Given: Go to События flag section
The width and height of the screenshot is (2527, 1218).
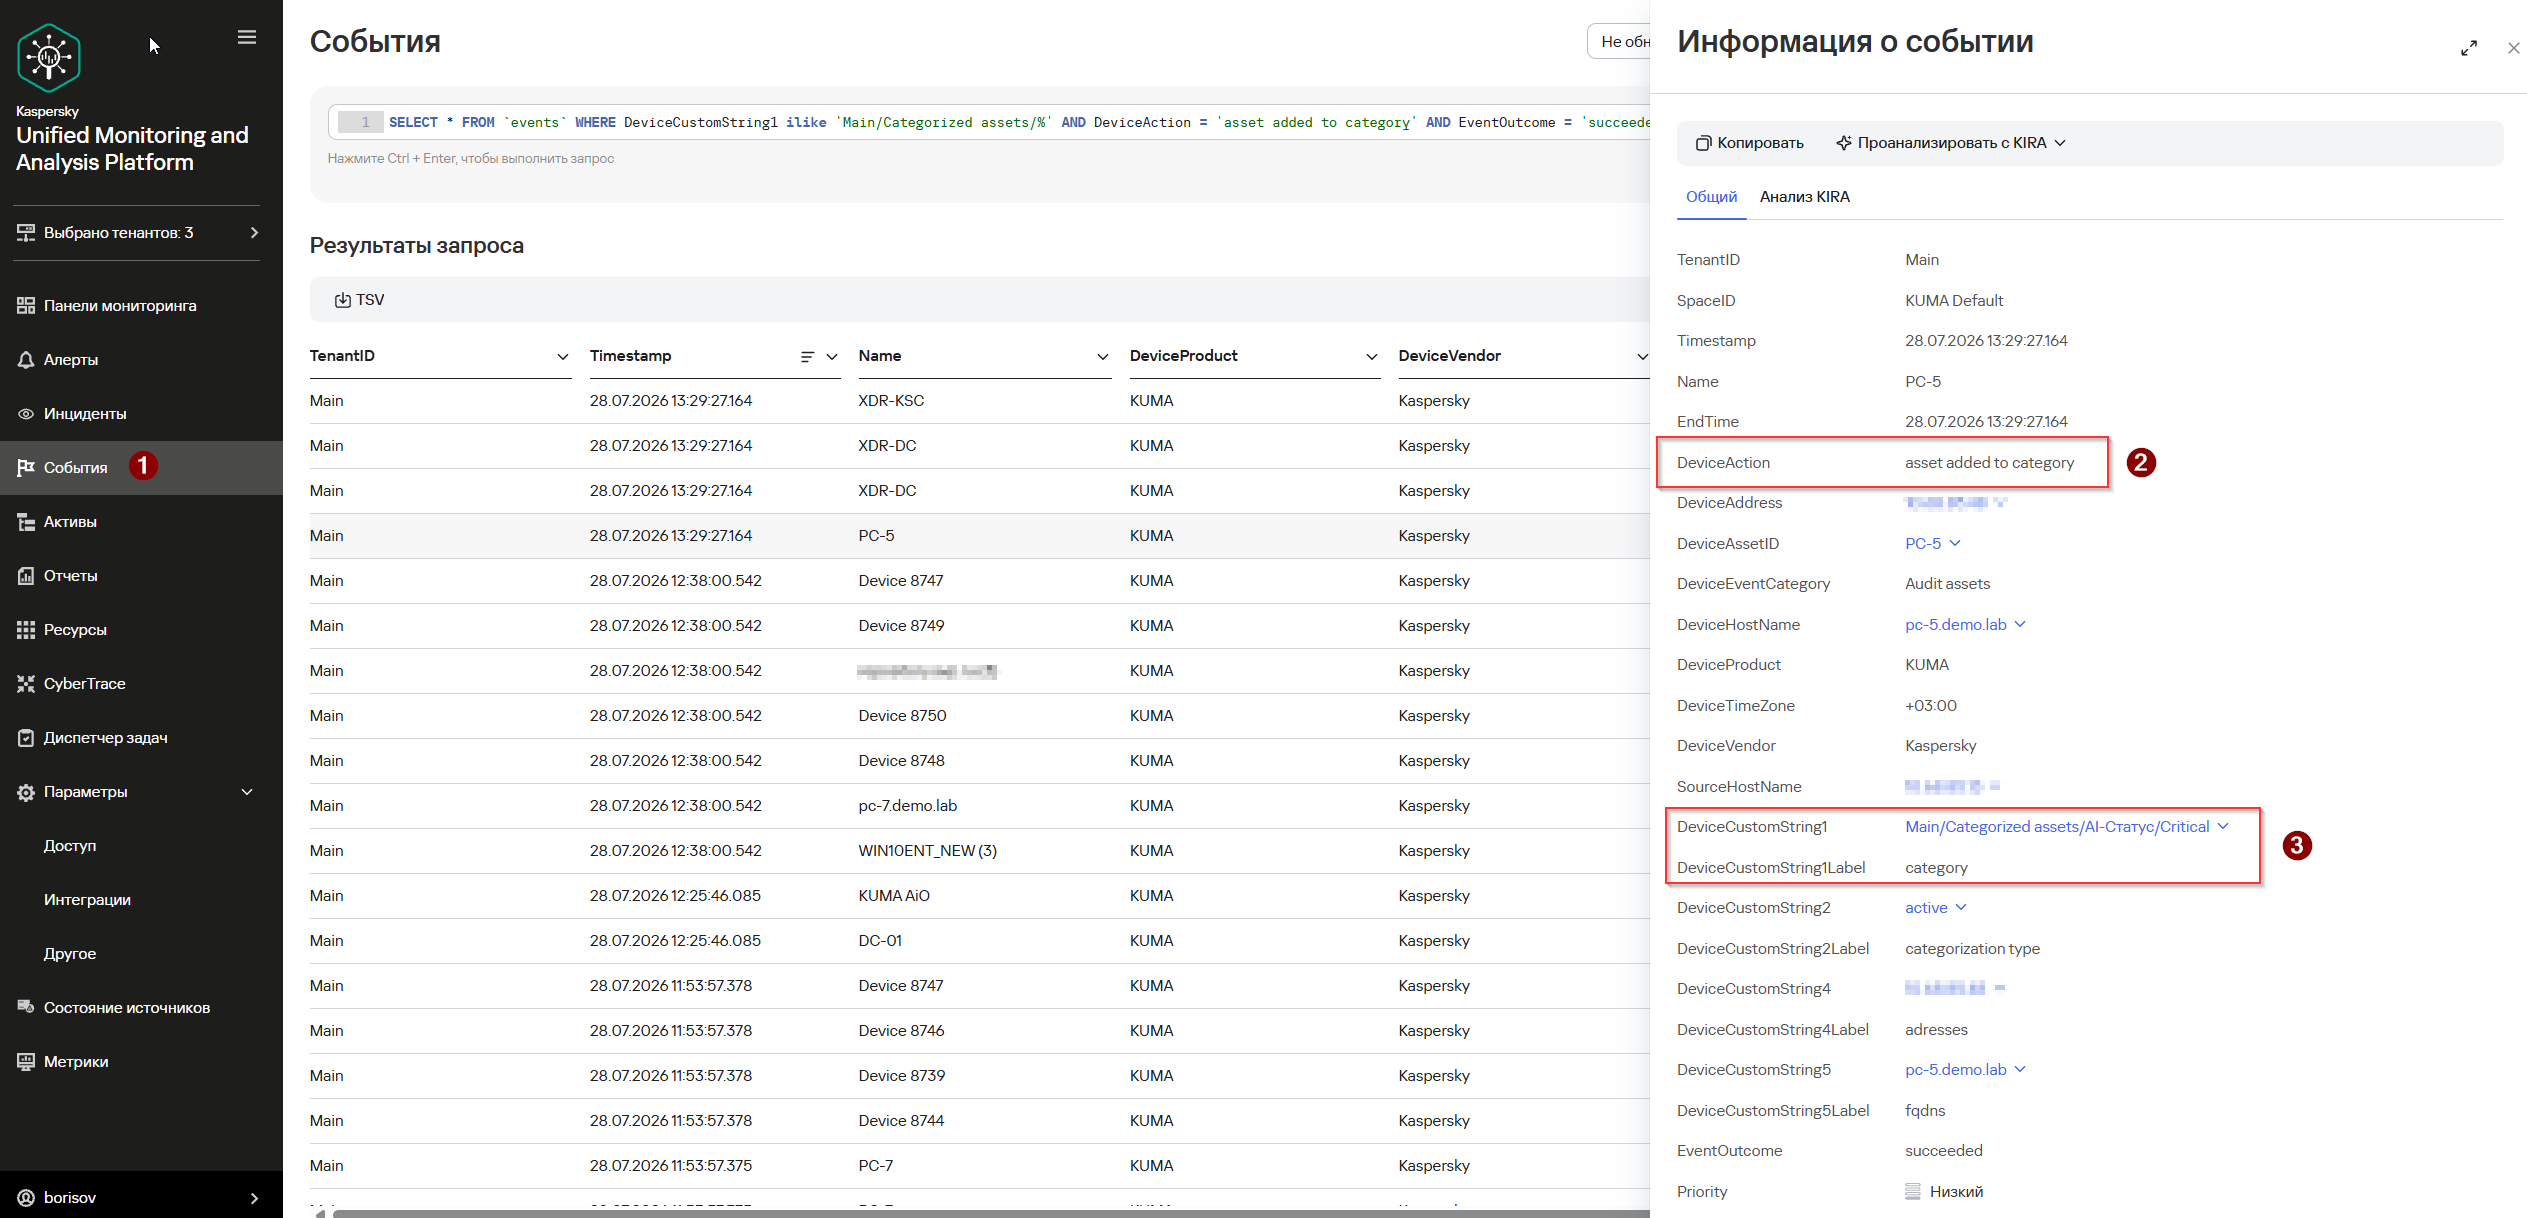Looking at the screenshot, I should 75,468.
